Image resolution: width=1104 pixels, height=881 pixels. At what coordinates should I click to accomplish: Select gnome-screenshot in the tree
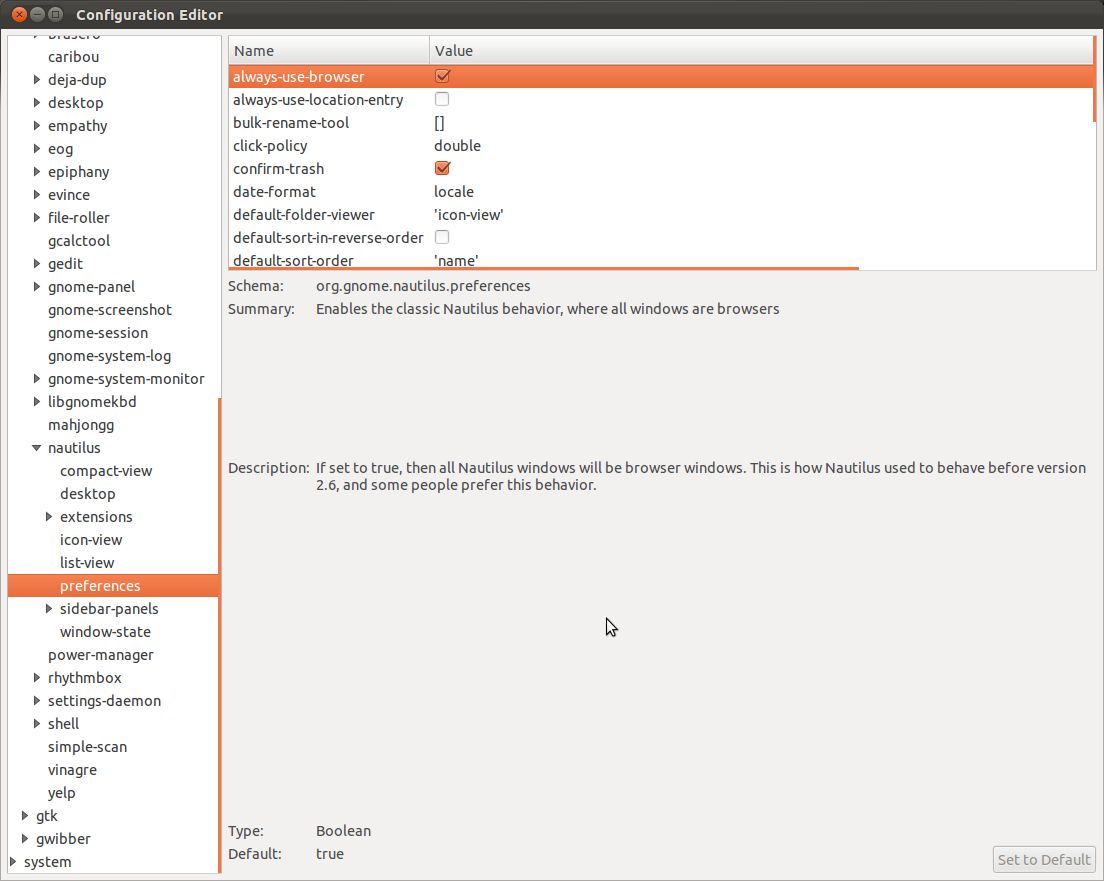(x=110, y=310)
